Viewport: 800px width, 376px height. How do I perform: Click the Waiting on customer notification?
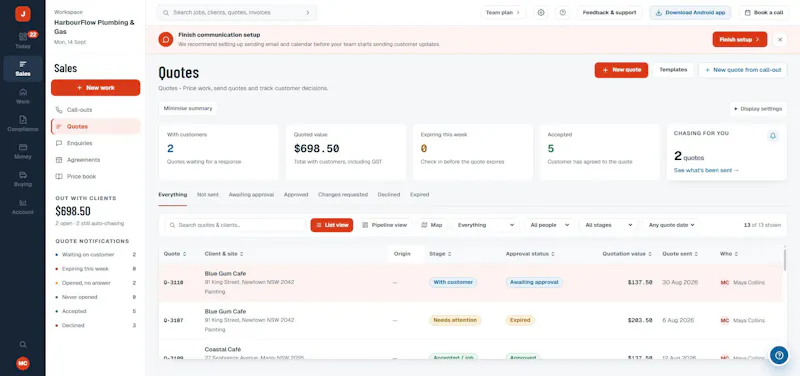(95, 255)
